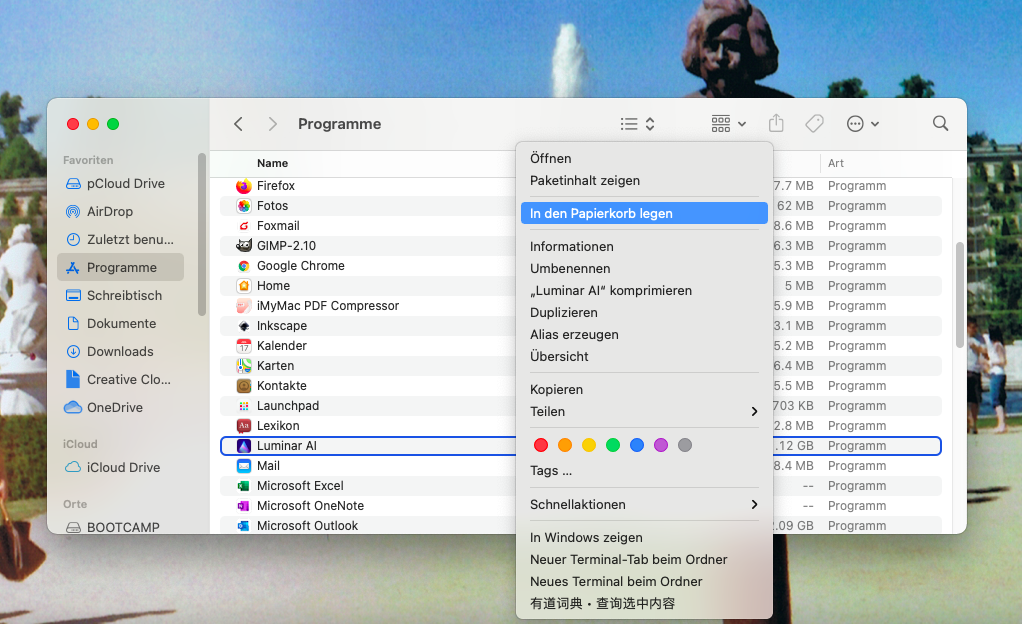Click the Inkscape app icon
This screenshot has height=624, width=1022.
244,326
